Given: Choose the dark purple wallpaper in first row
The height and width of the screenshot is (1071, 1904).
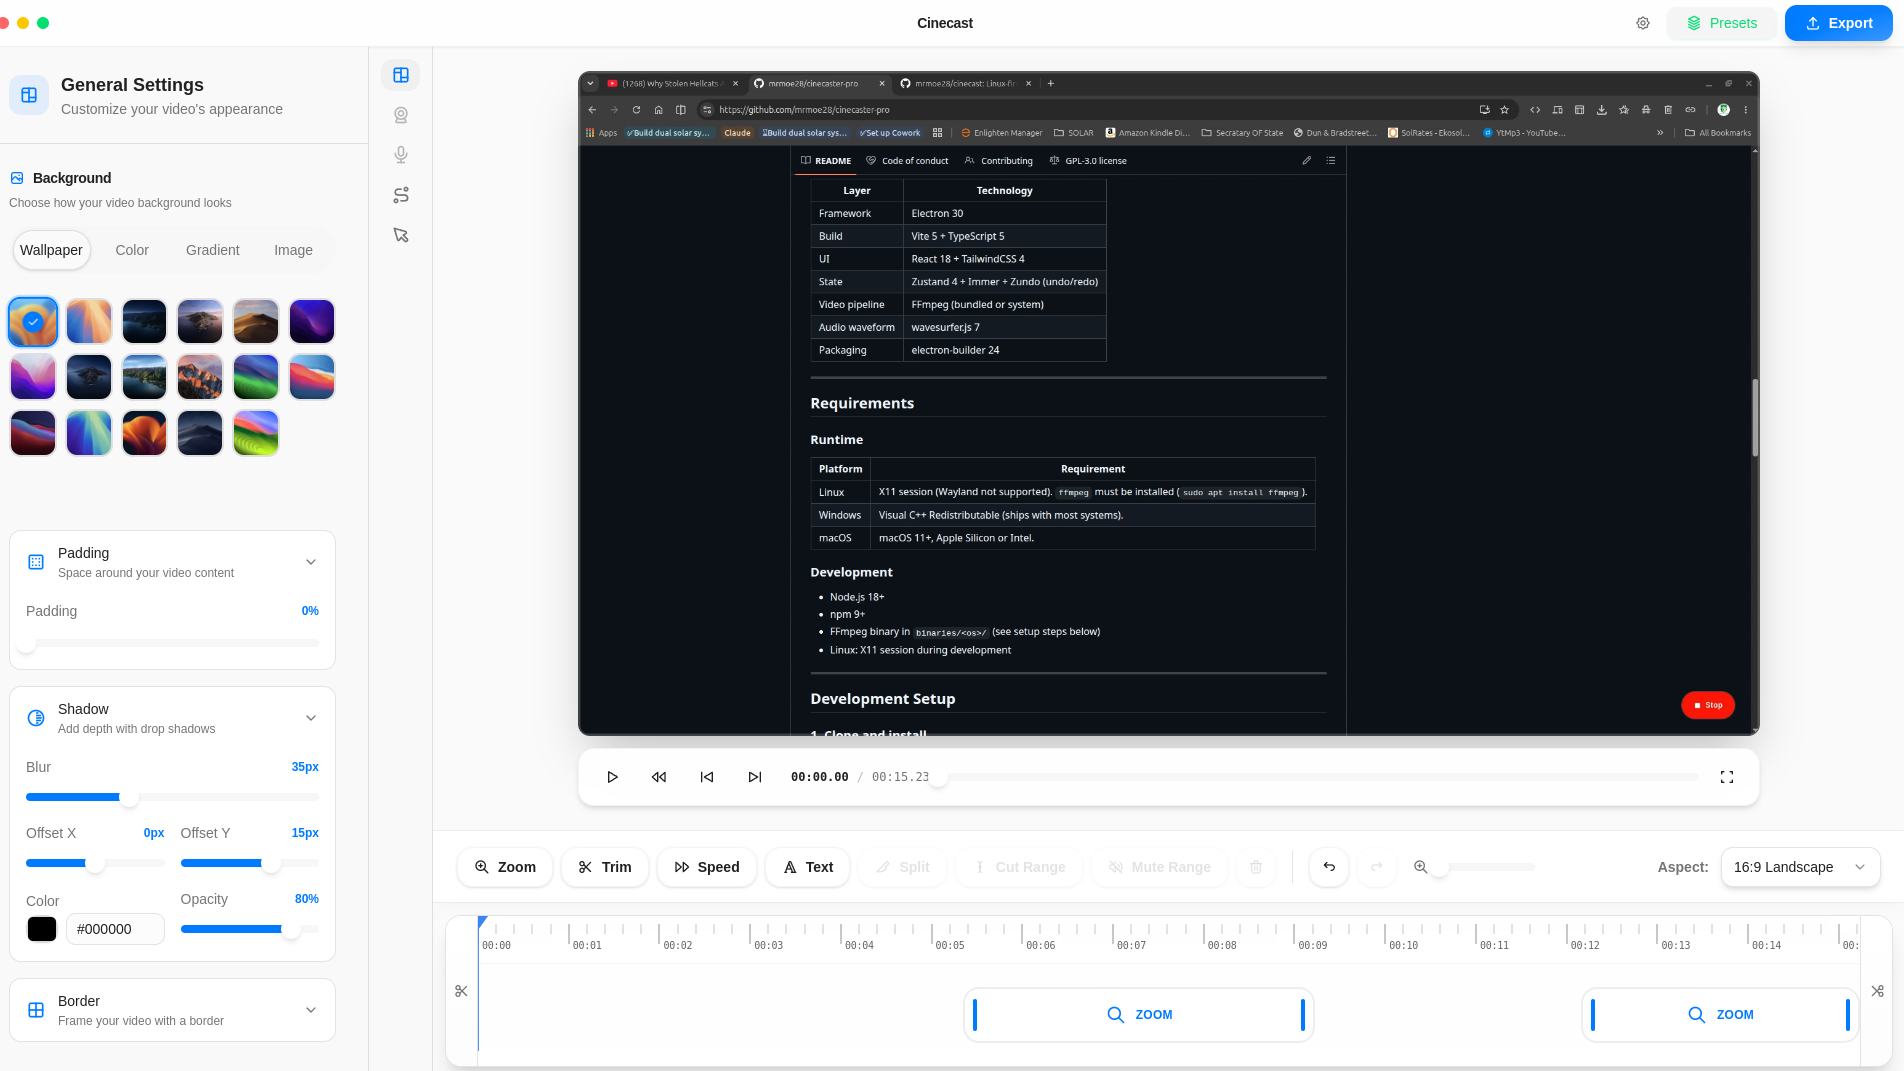Looking at the screenshot, I should pyautogui.click(x=312, y=322).
